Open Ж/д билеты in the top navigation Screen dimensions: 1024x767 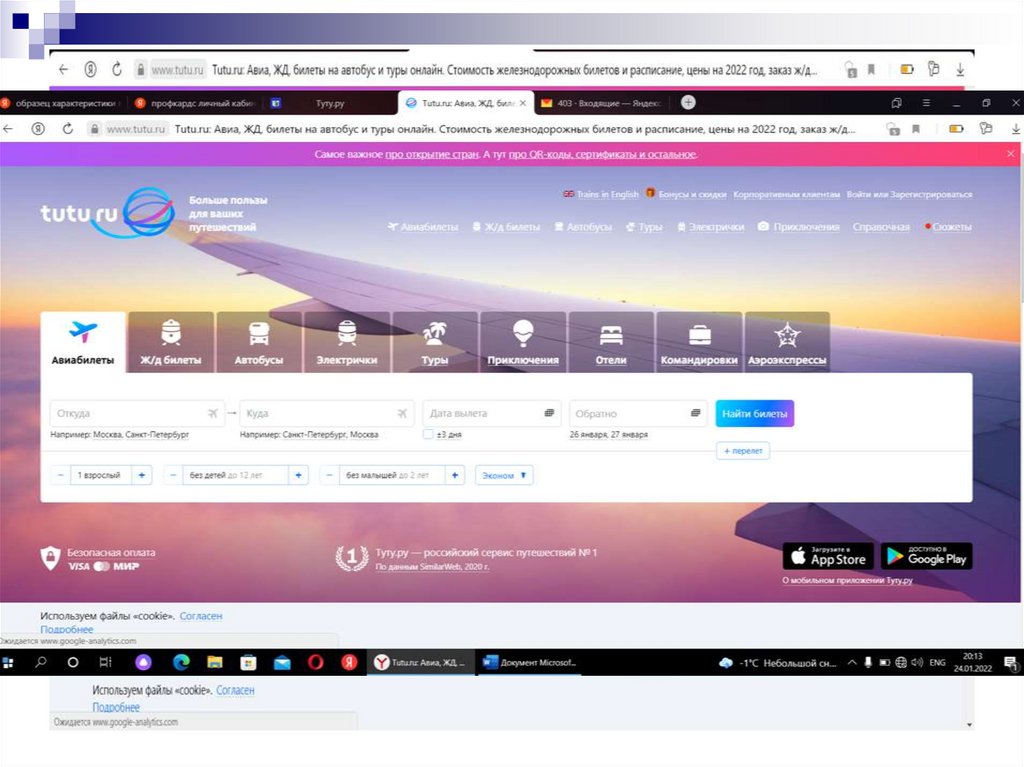[506, 227]
